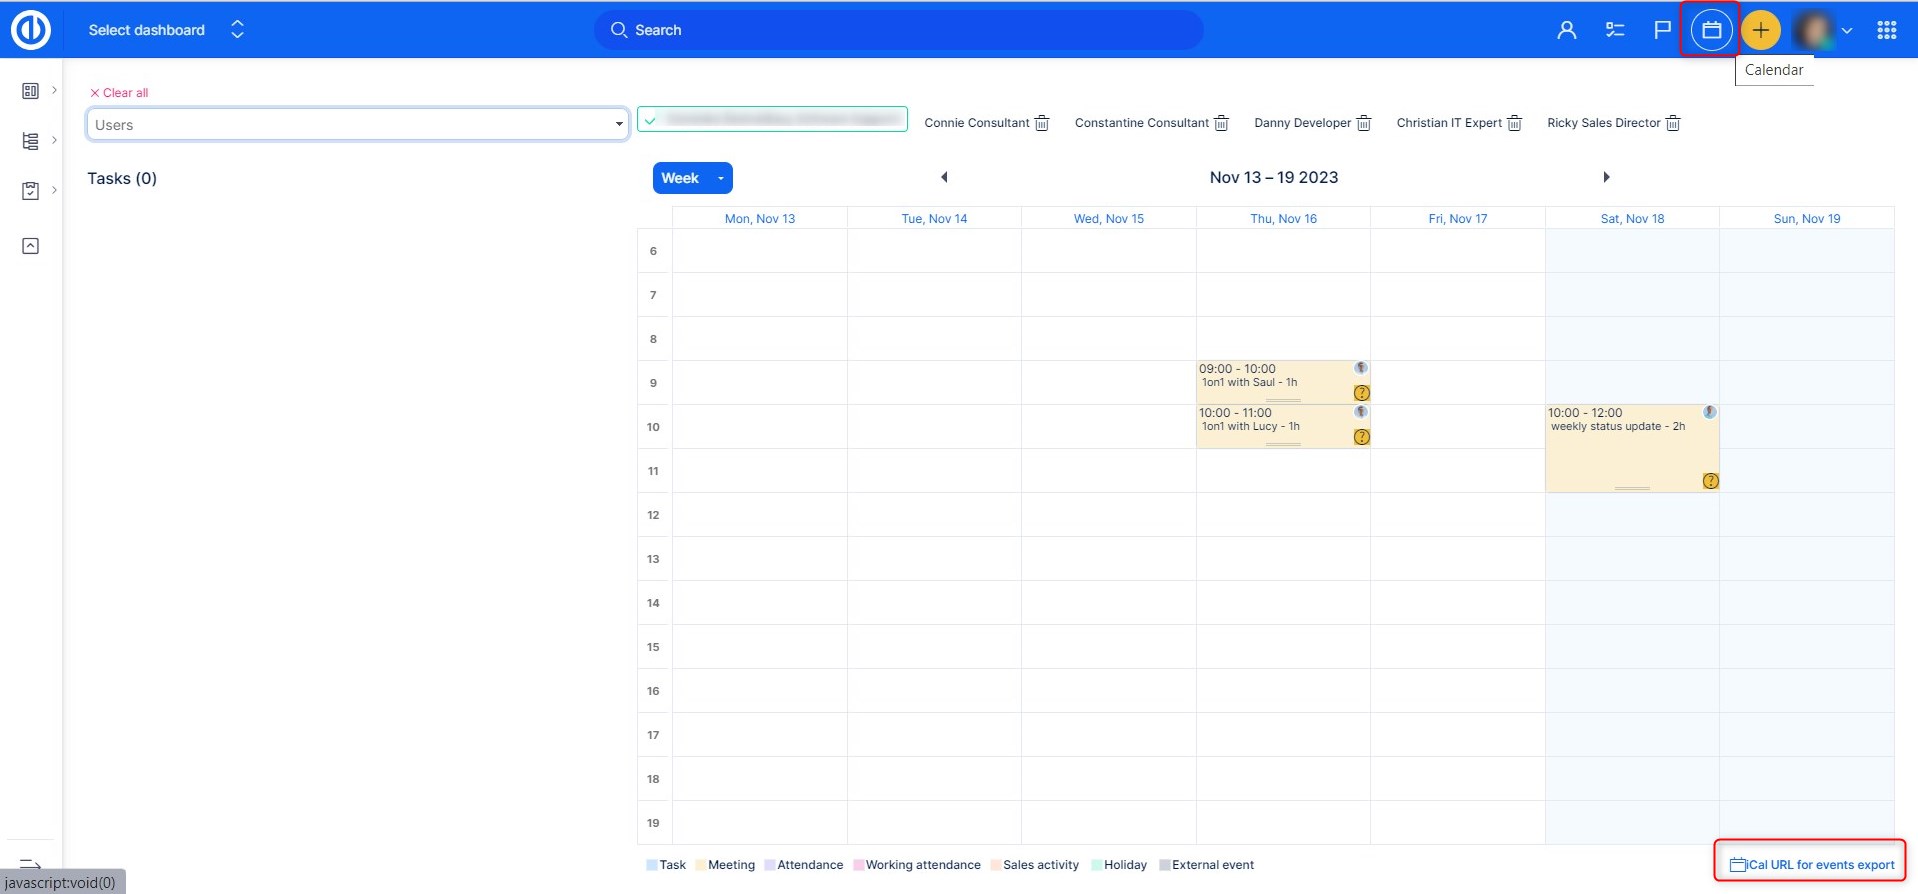Click the yellow plus add button
The image size is (1918, 894).
click(1760, 30)
